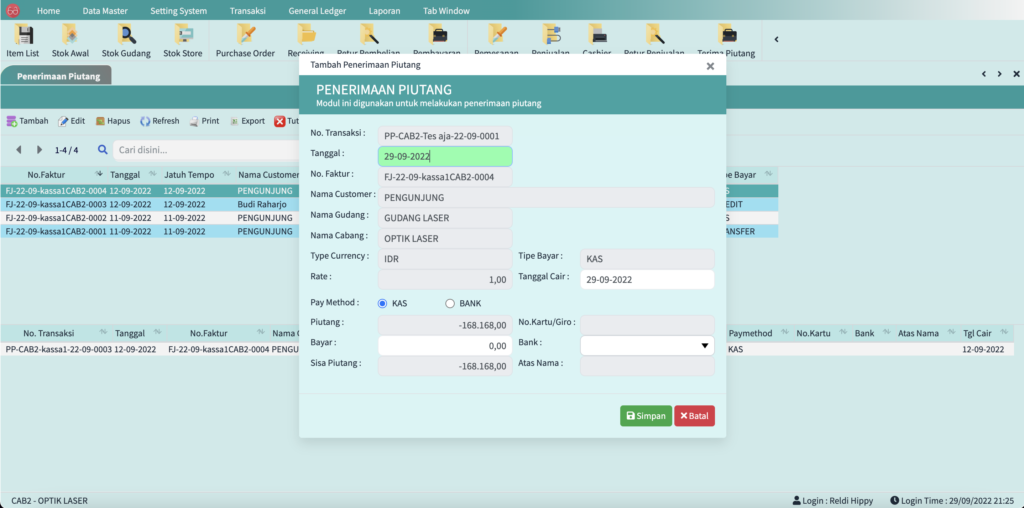The image size is (1024, 508).
Task: Open Stok Store from the toolbar
Action: click(x=183, y=40)
